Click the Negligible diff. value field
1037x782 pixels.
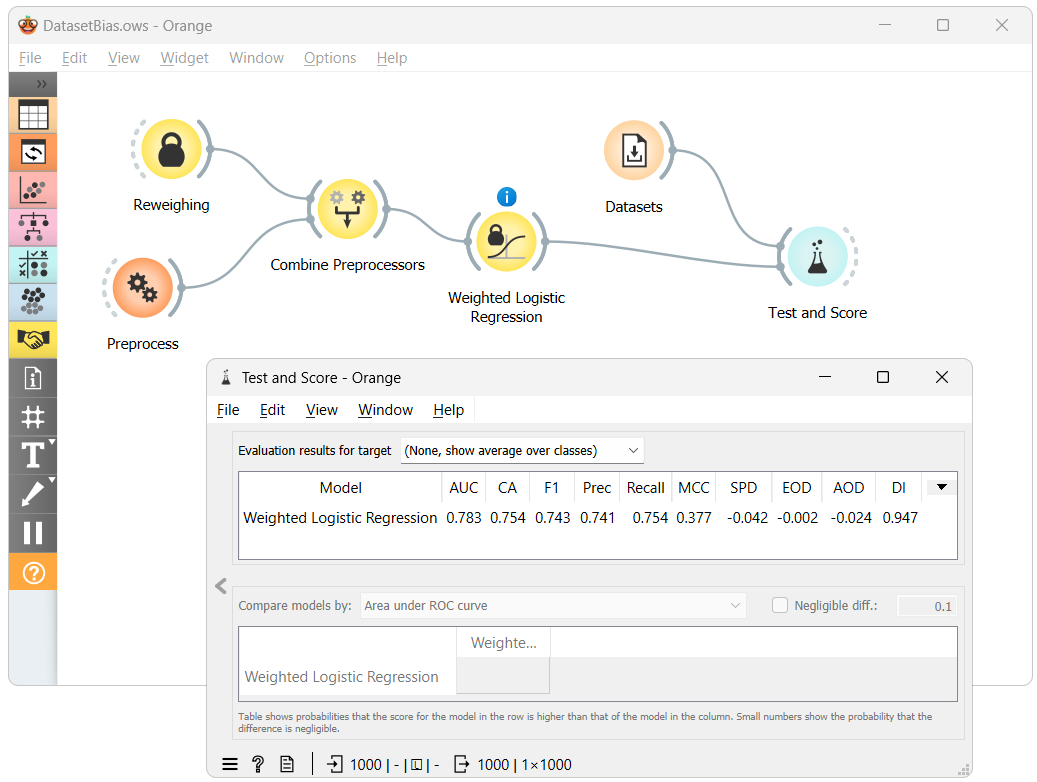(927, 606)
